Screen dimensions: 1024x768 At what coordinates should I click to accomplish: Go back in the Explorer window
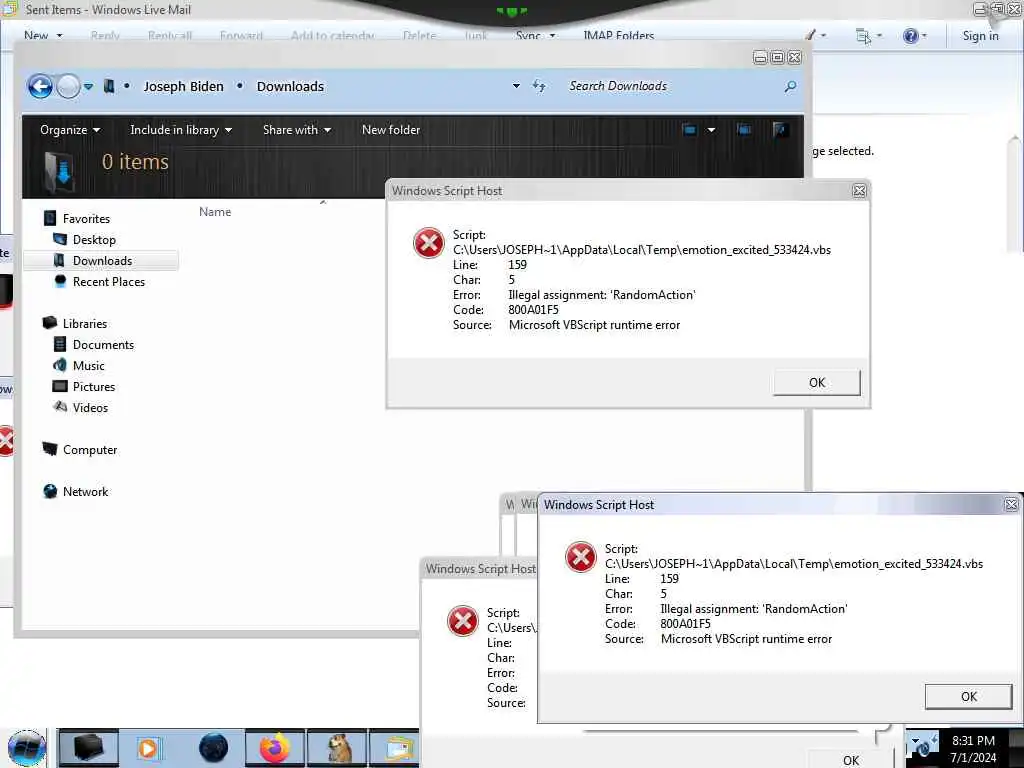(40, 86)
